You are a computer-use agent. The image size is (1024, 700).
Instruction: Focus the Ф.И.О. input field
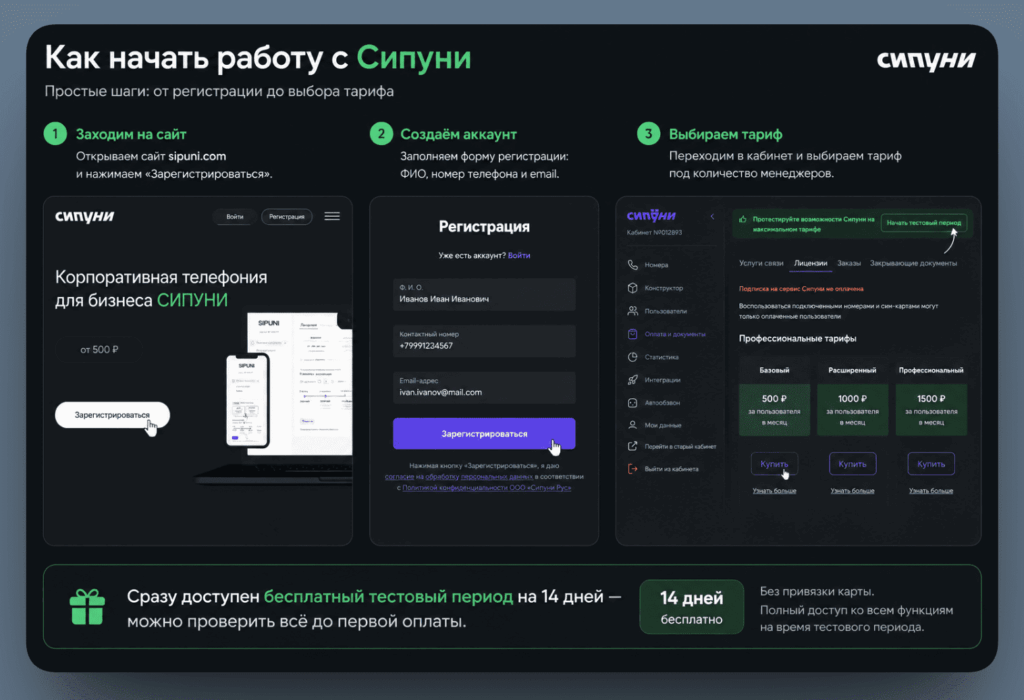484,294
